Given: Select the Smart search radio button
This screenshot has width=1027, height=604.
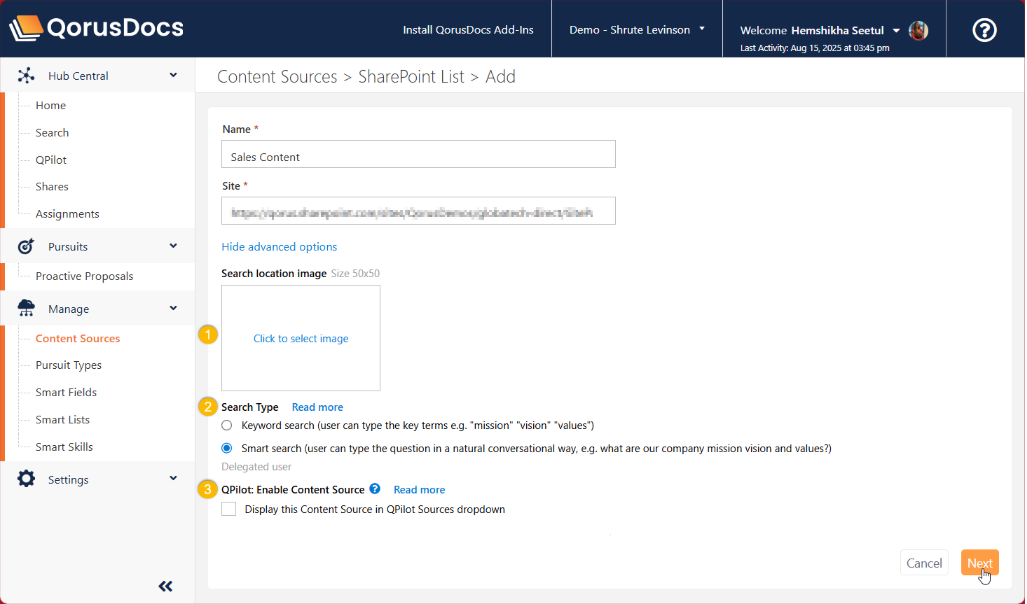Looking at the screenshot, I should pos(227,448).
